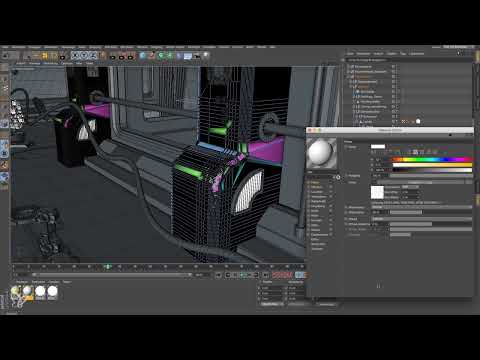Toggle the Y axis lock button

click(x=84, y=56)
